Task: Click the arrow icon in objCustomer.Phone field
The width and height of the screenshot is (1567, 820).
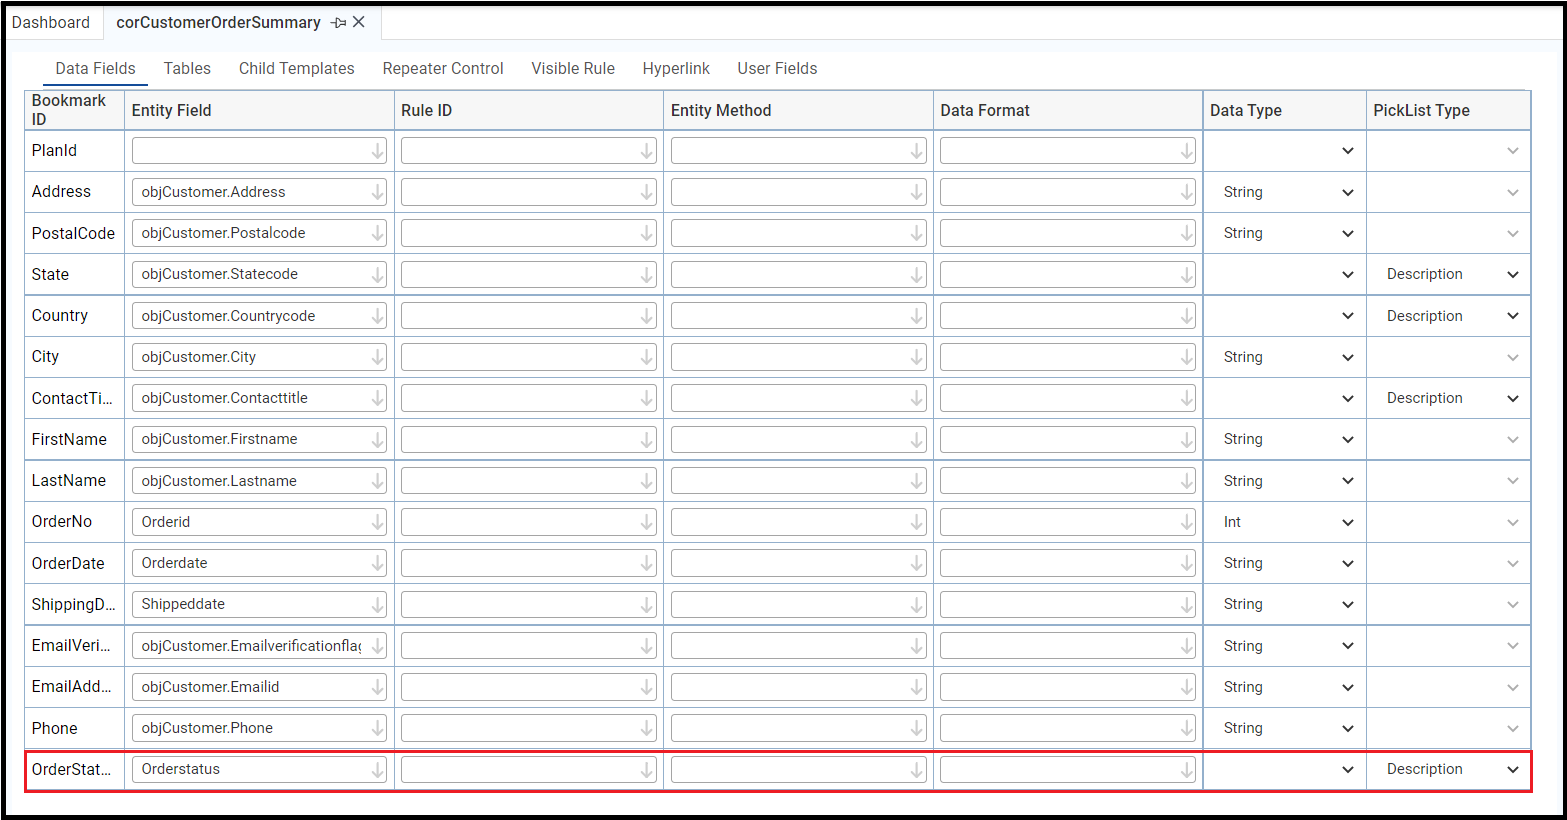Action: (x=378, y=728)
